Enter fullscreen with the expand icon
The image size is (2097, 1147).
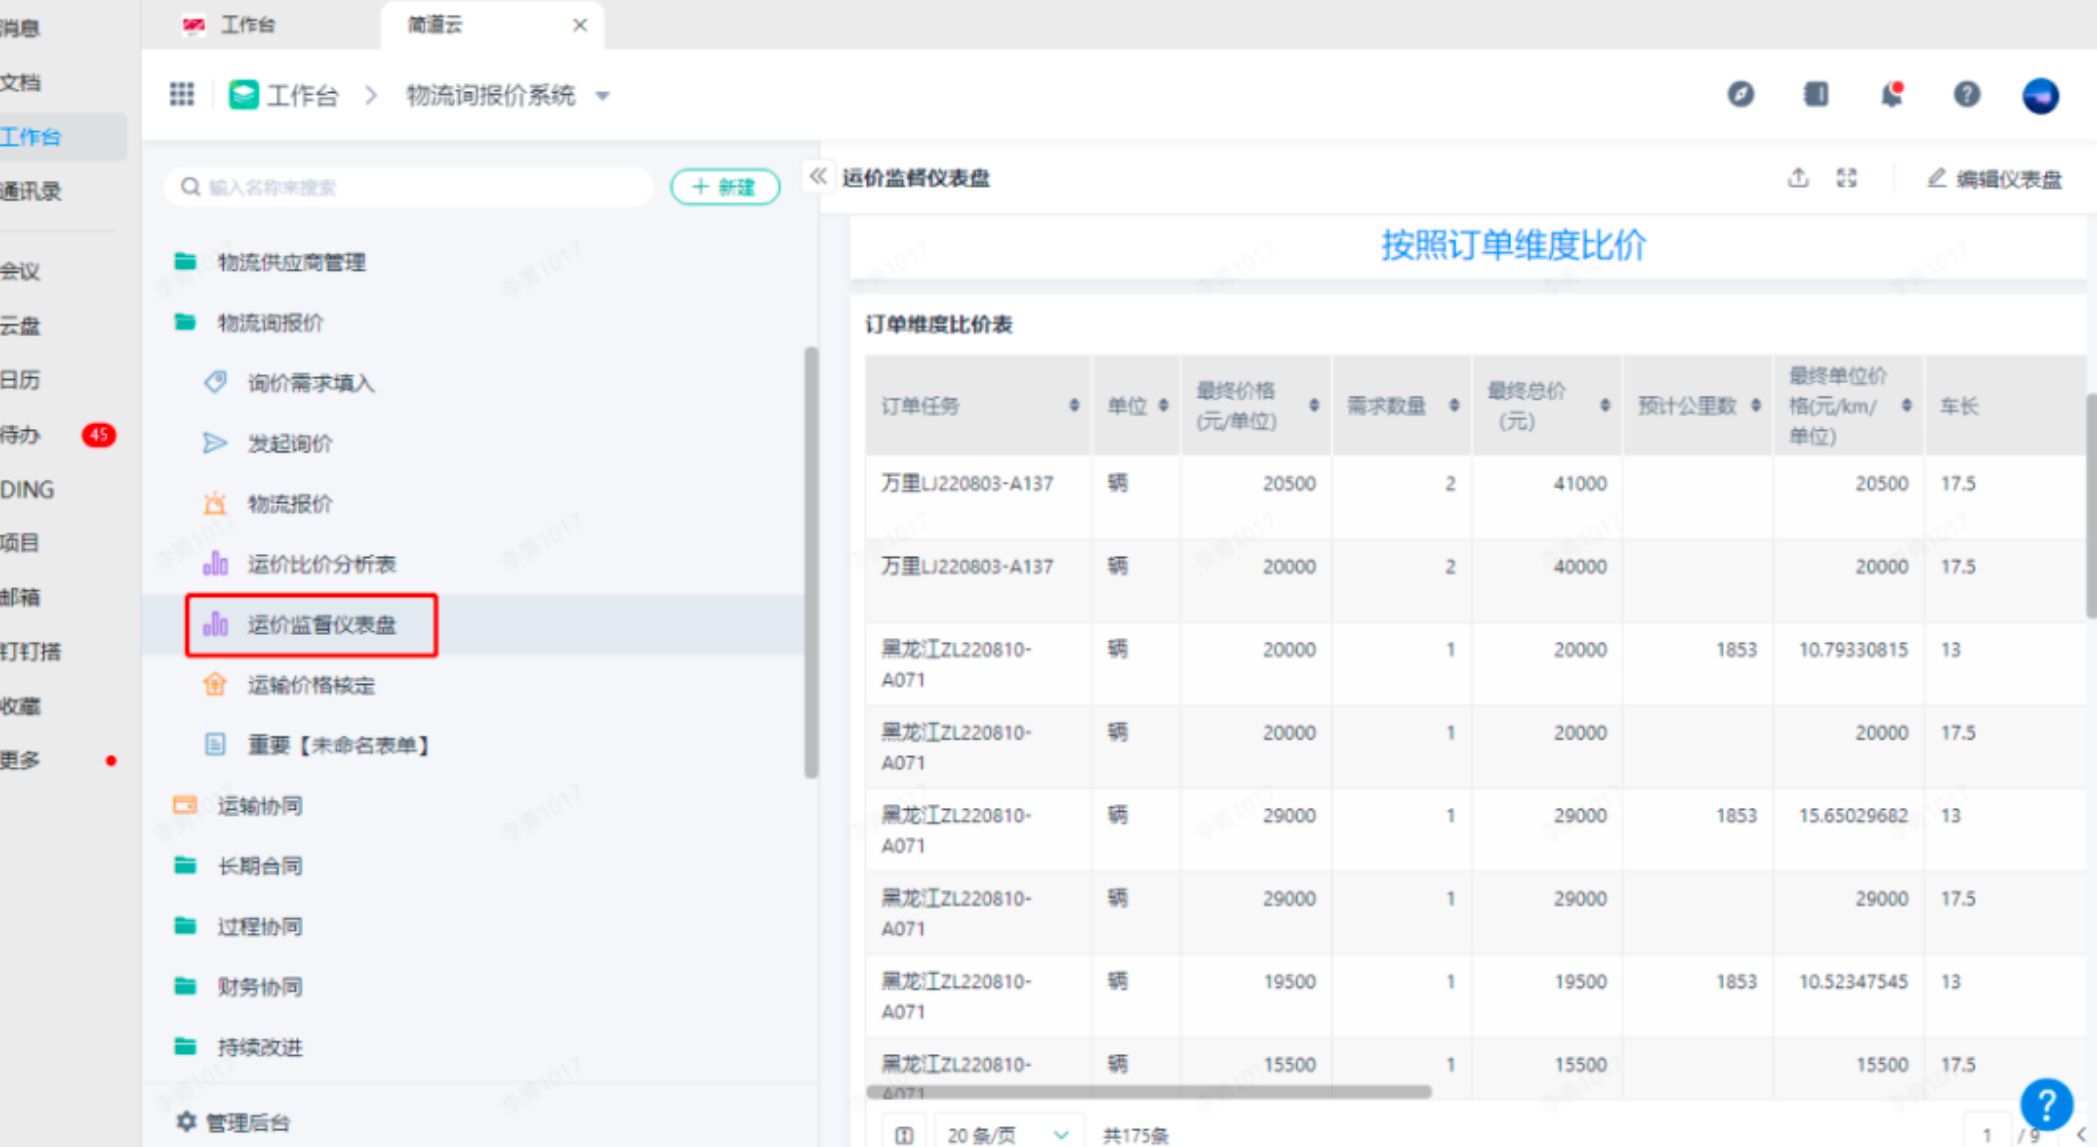click(1847, 178)
